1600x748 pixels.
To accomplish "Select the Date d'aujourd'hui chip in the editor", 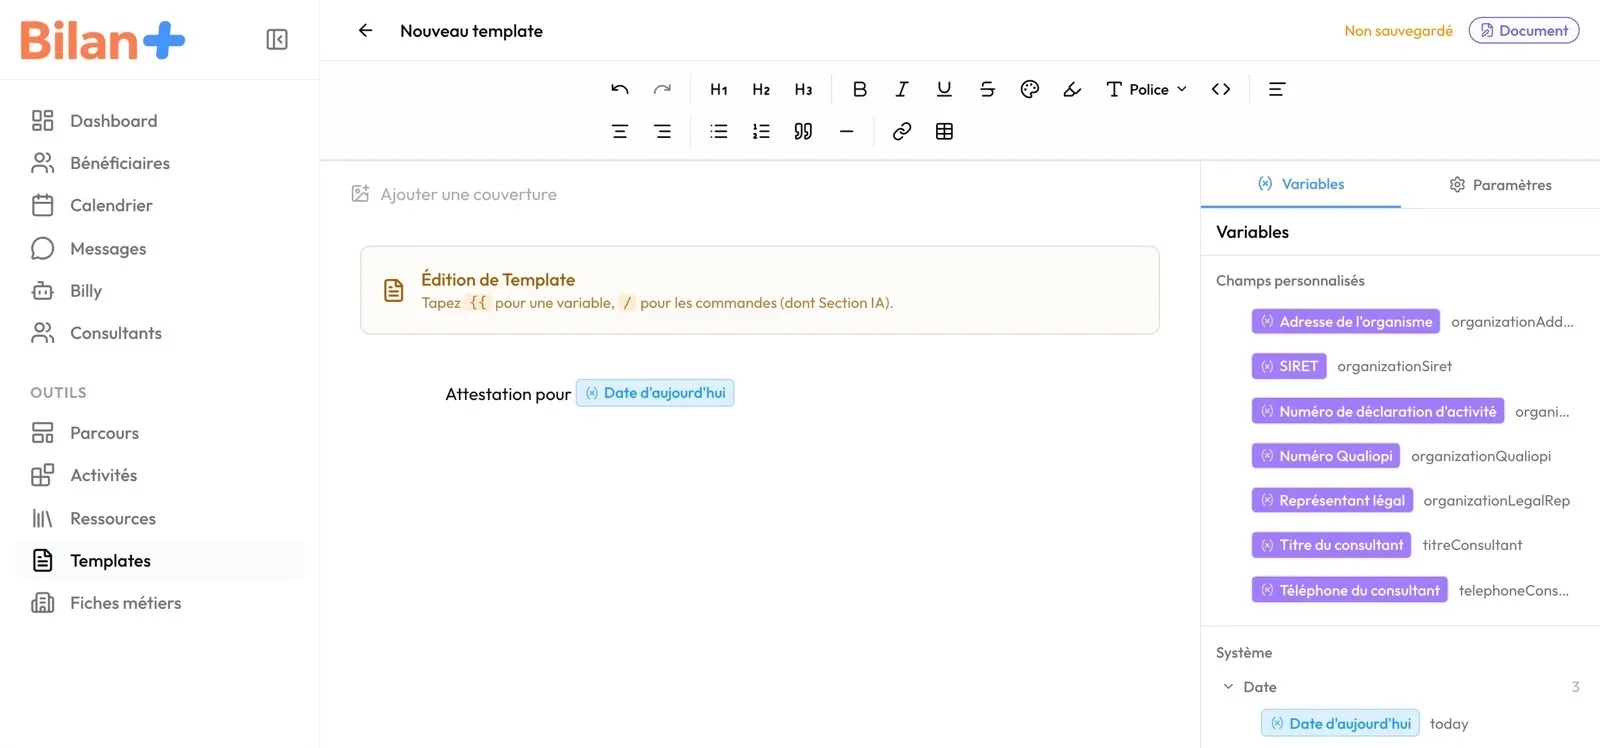I will (655, 393).
